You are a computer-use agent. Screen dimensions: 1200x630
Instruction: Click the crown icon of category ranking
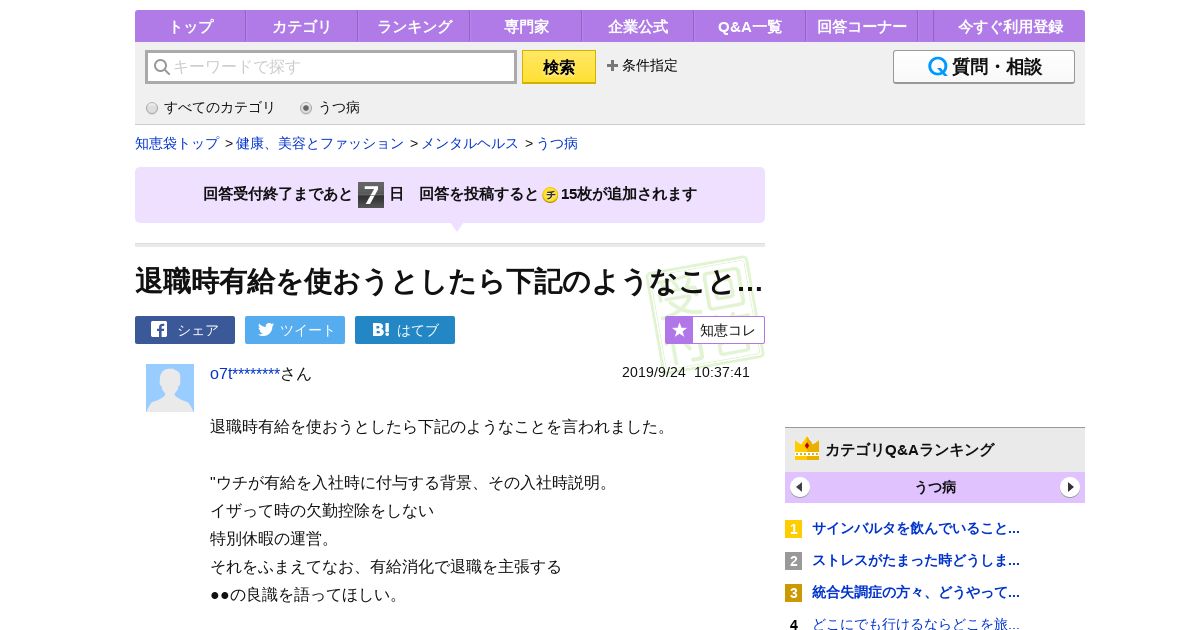[x=807, y=449]
